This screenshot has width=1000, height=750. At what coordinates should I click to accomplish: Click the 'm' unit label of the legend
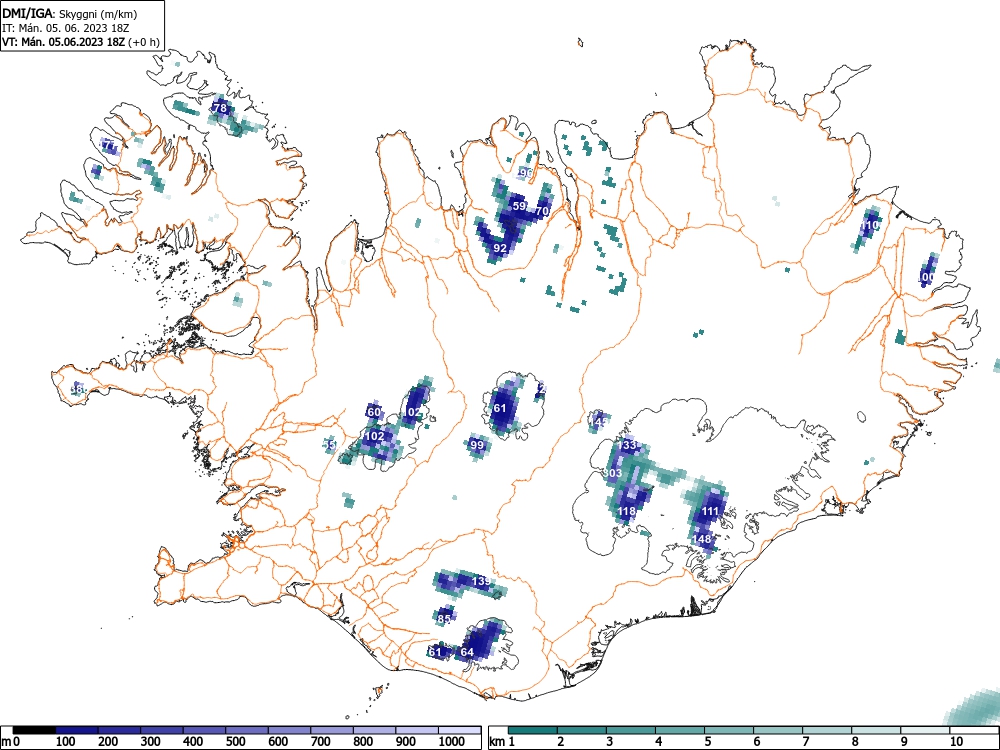pyautogui.click(x=6, y=742)
